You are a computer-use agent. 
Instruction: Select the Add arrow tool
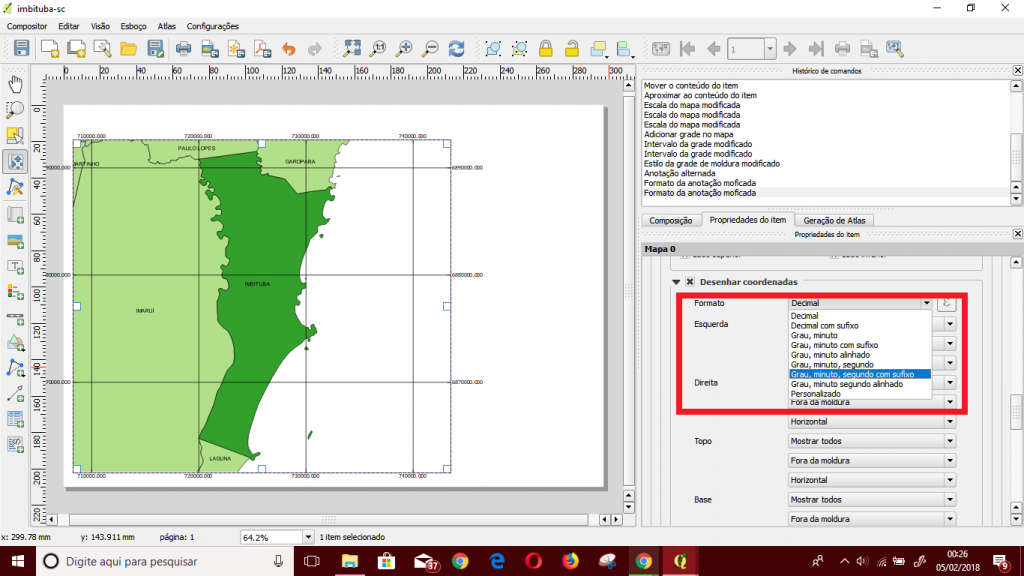coord(15,393)
